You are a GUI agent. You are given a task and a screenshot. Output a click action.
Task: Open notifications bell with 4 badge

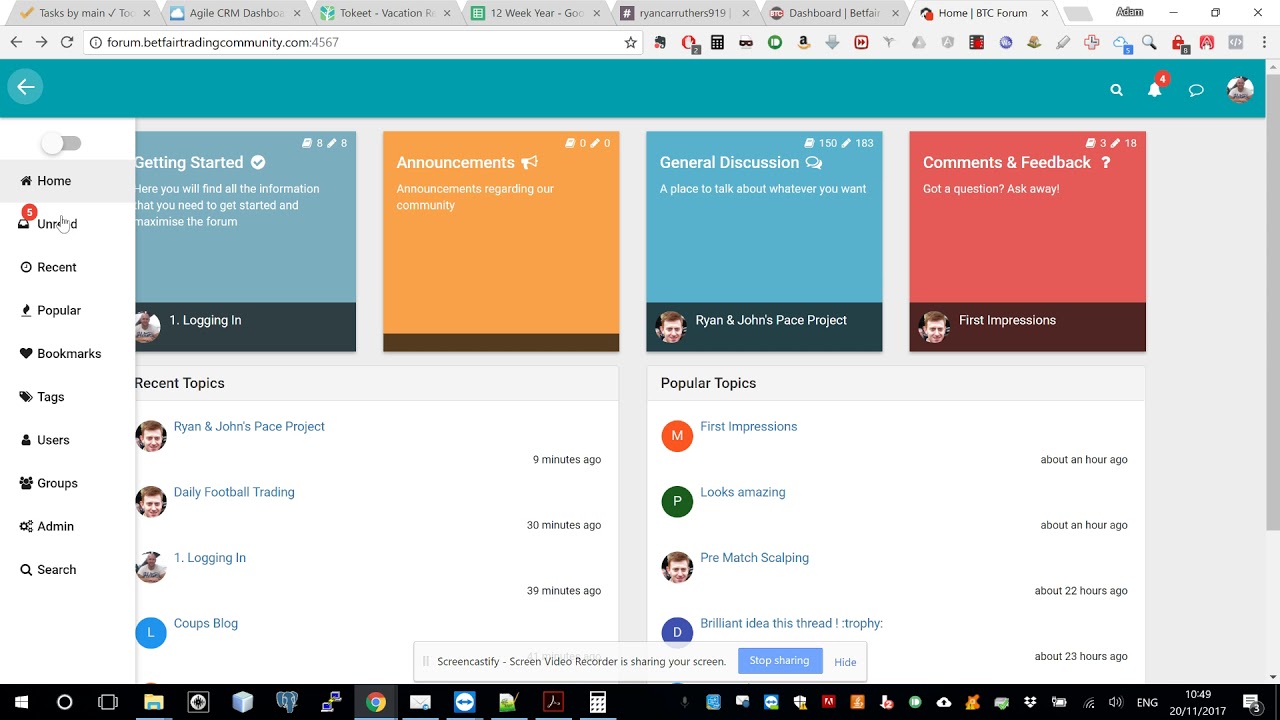[1154, 89]
